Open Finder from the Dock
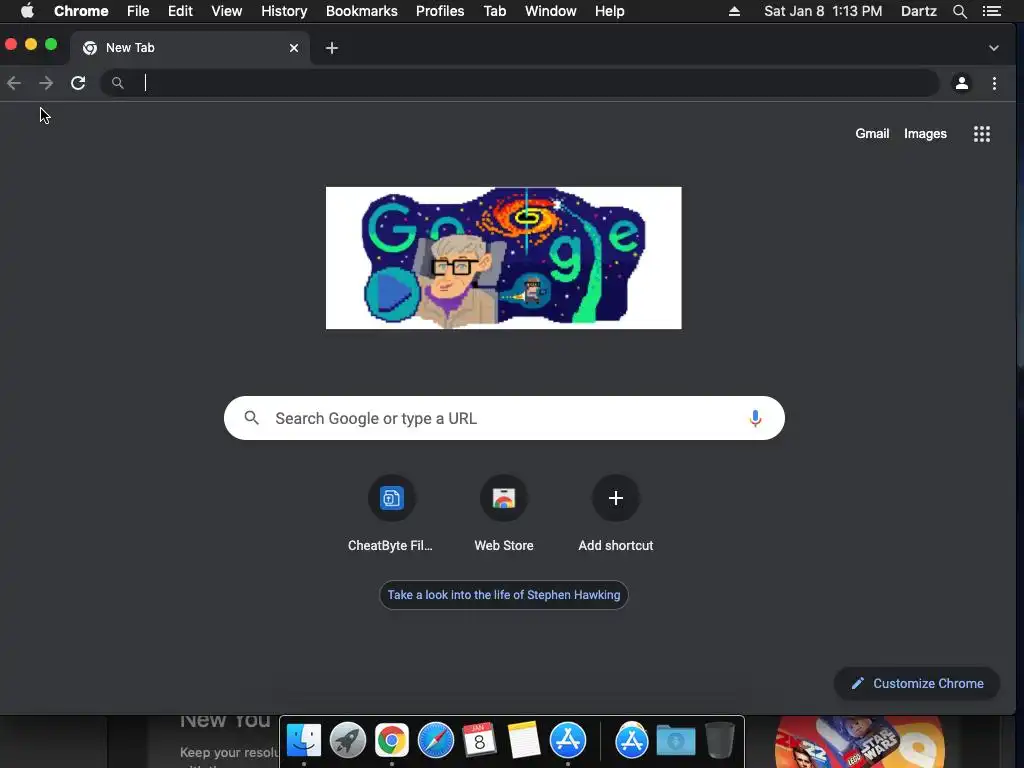The image size is (1024, 768). [304, 740]
